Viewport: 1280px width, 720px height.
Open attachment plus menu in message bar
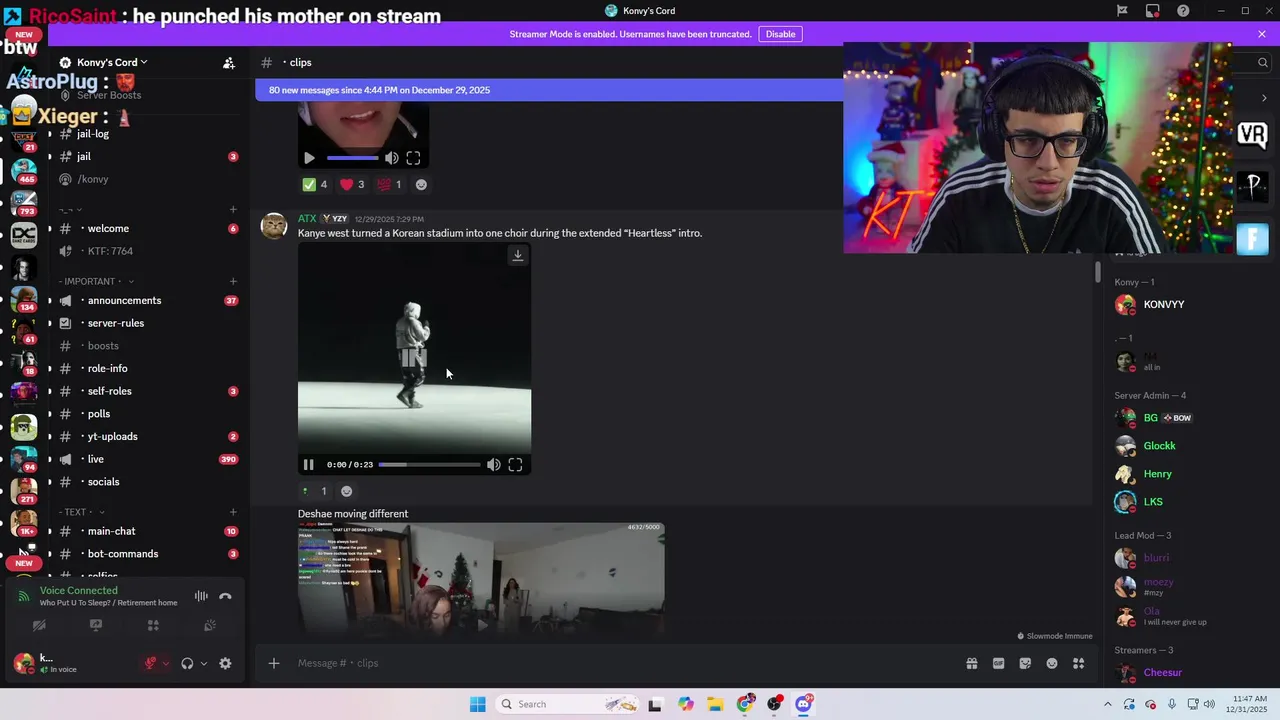click(x=273, y=663)
